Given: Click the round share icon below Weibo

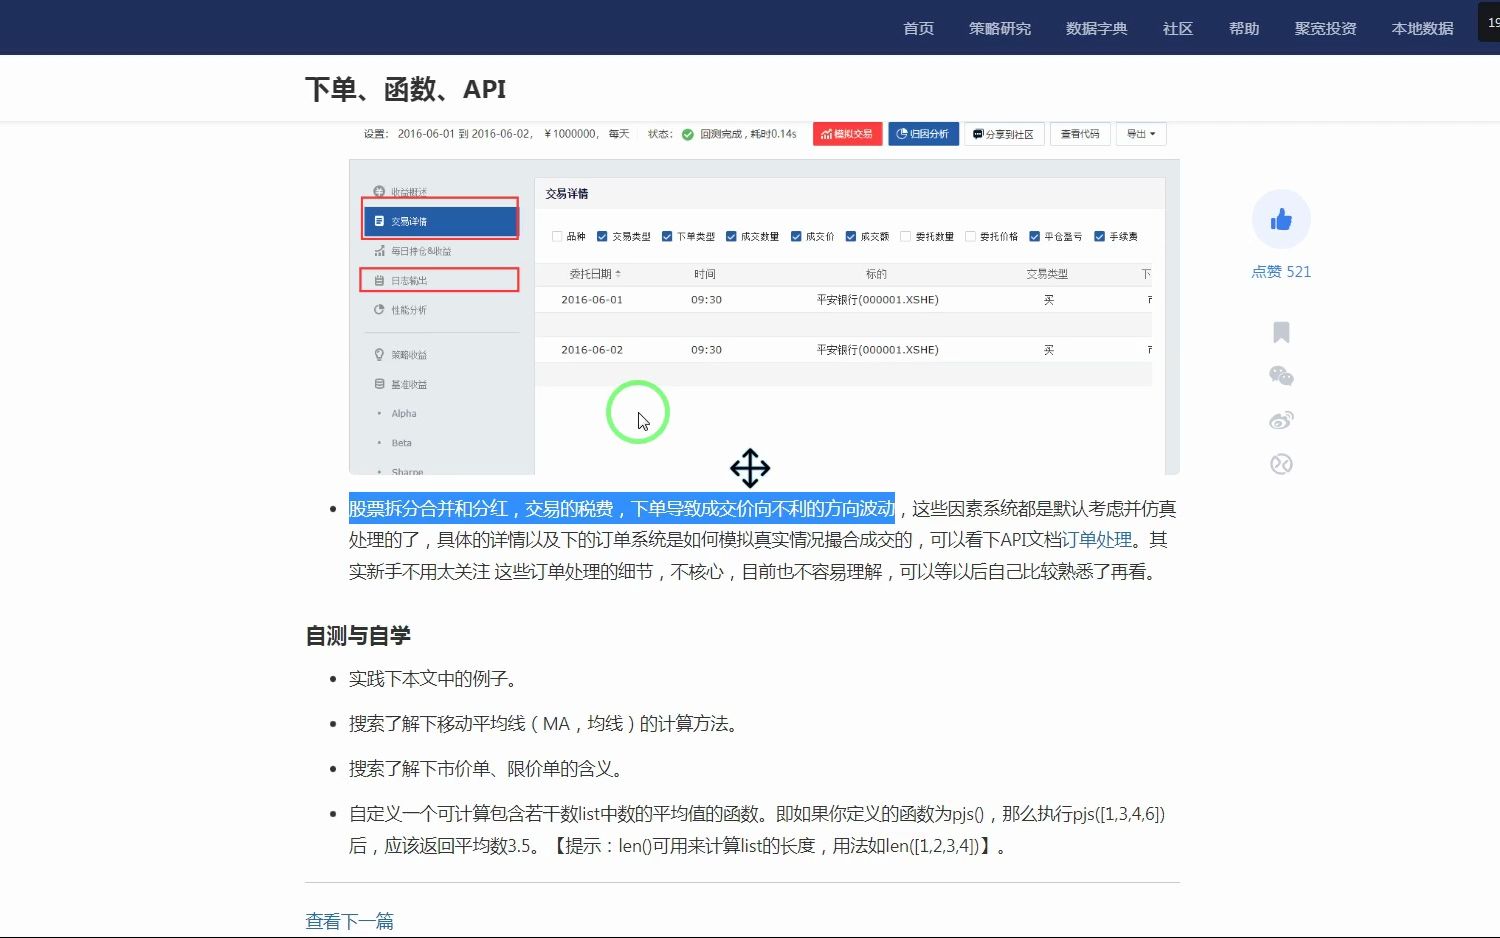Looking at the screenshot, I should [x=1281, y=464].
